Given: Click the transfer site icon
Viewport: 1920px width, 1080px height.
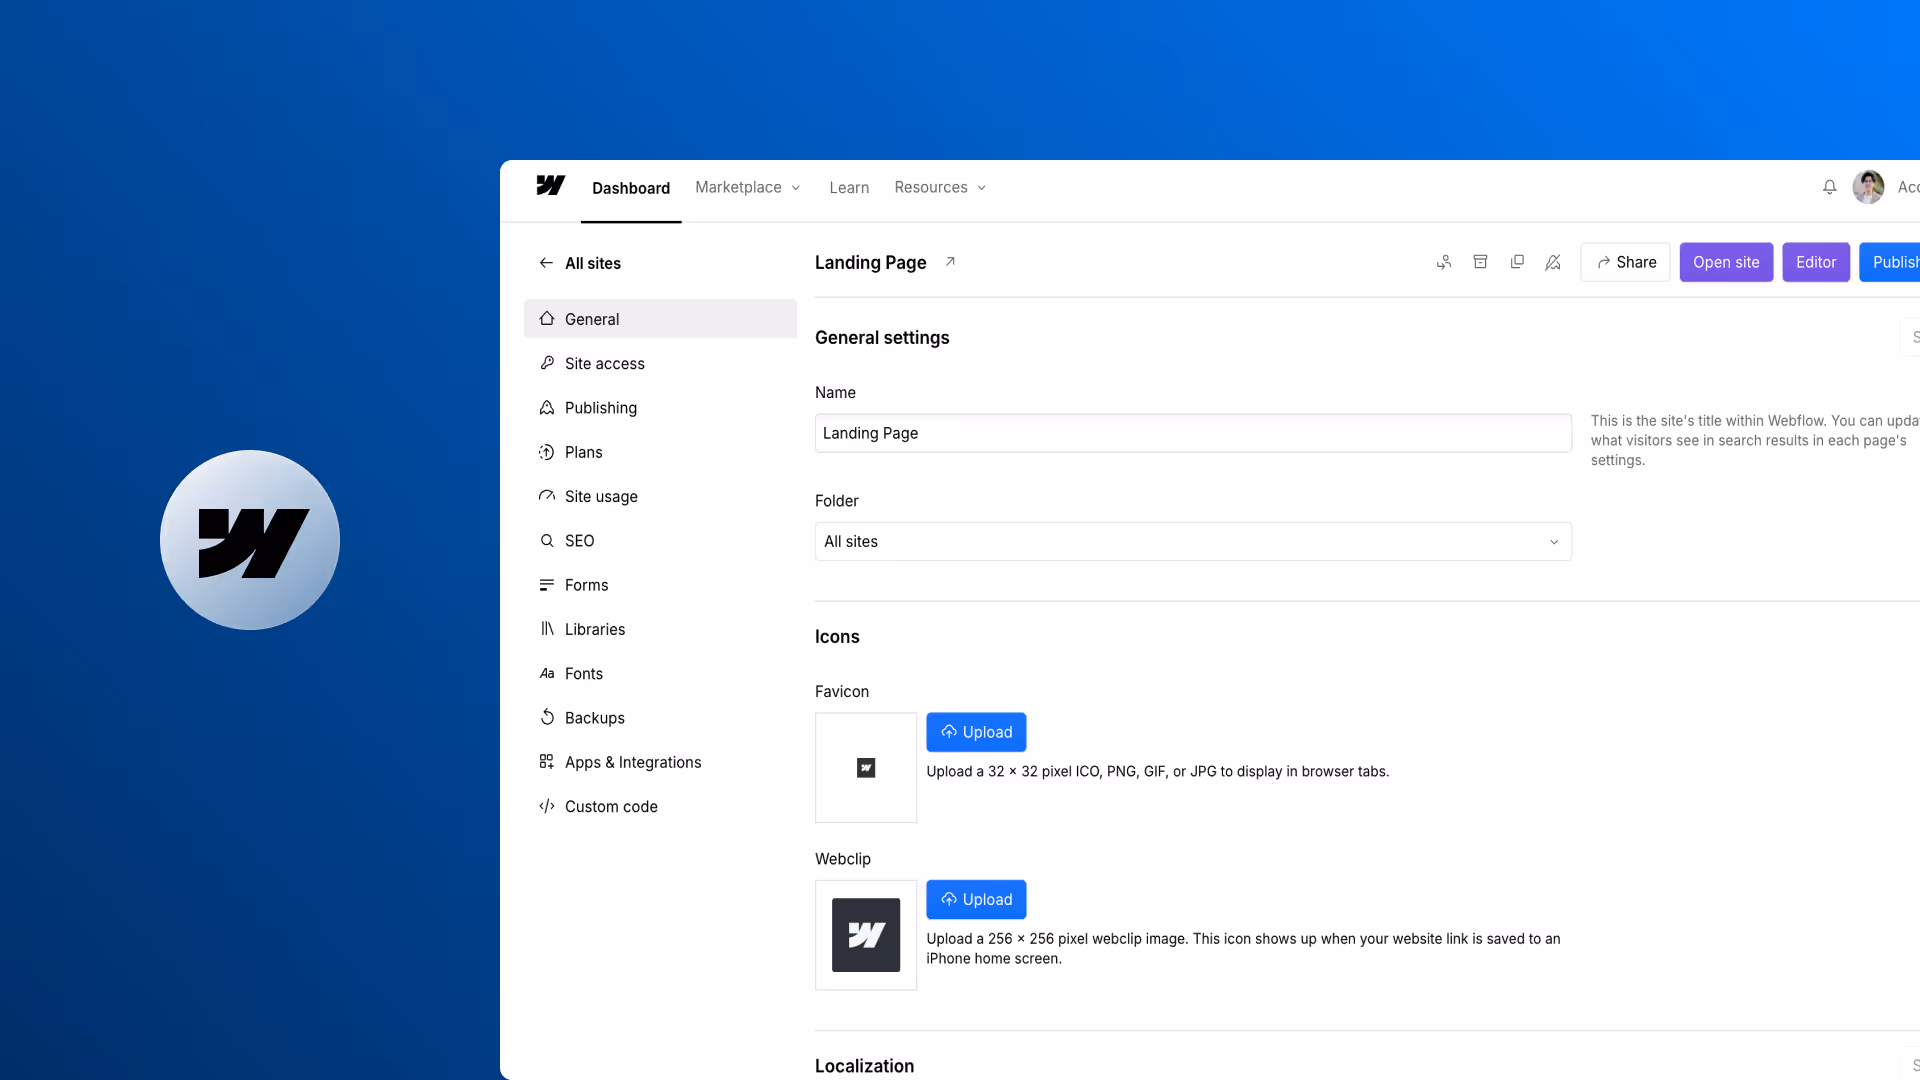Looking at the screenshot, I should 1444,262.
